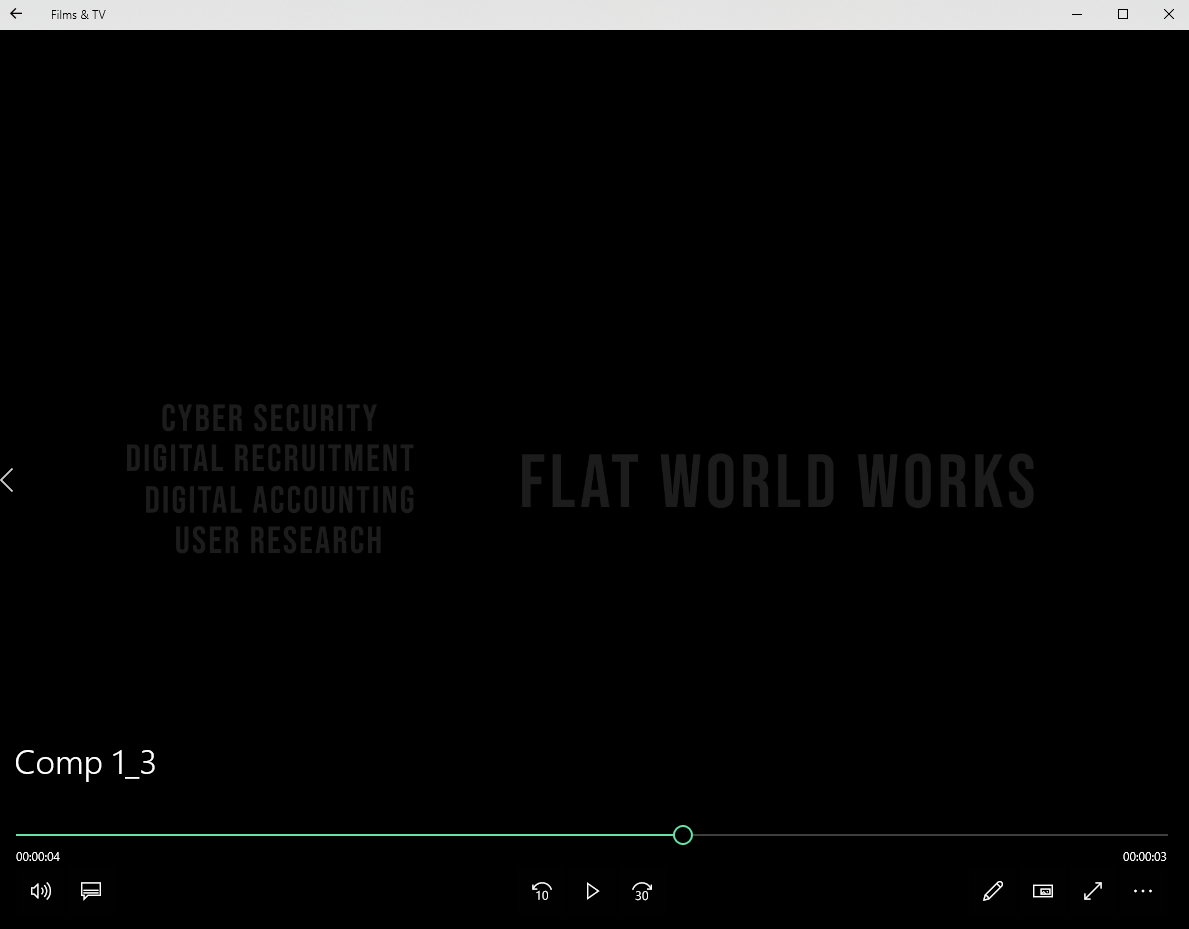The height and width of the screenshot is (929, 1189).
Task: Play the video
Action: click(x=592, y=891)
